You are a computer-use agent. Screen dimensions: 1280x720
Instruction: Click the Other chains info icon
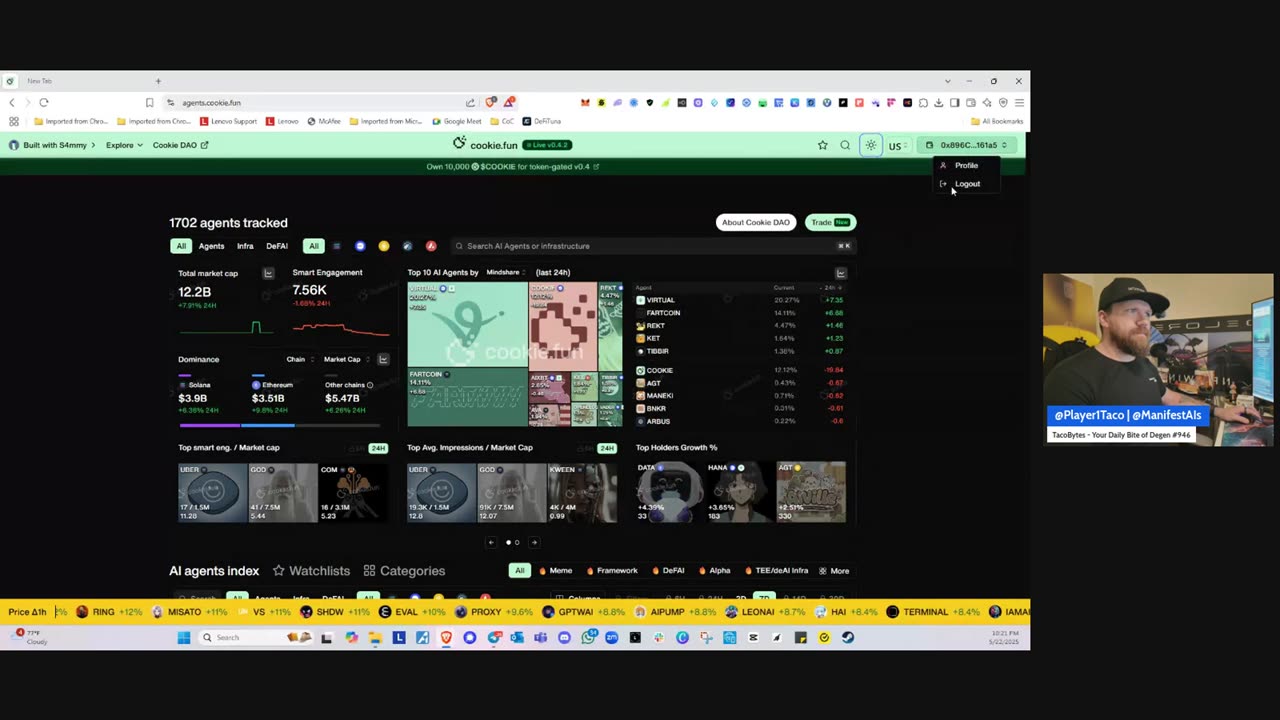tap(370, 385)
